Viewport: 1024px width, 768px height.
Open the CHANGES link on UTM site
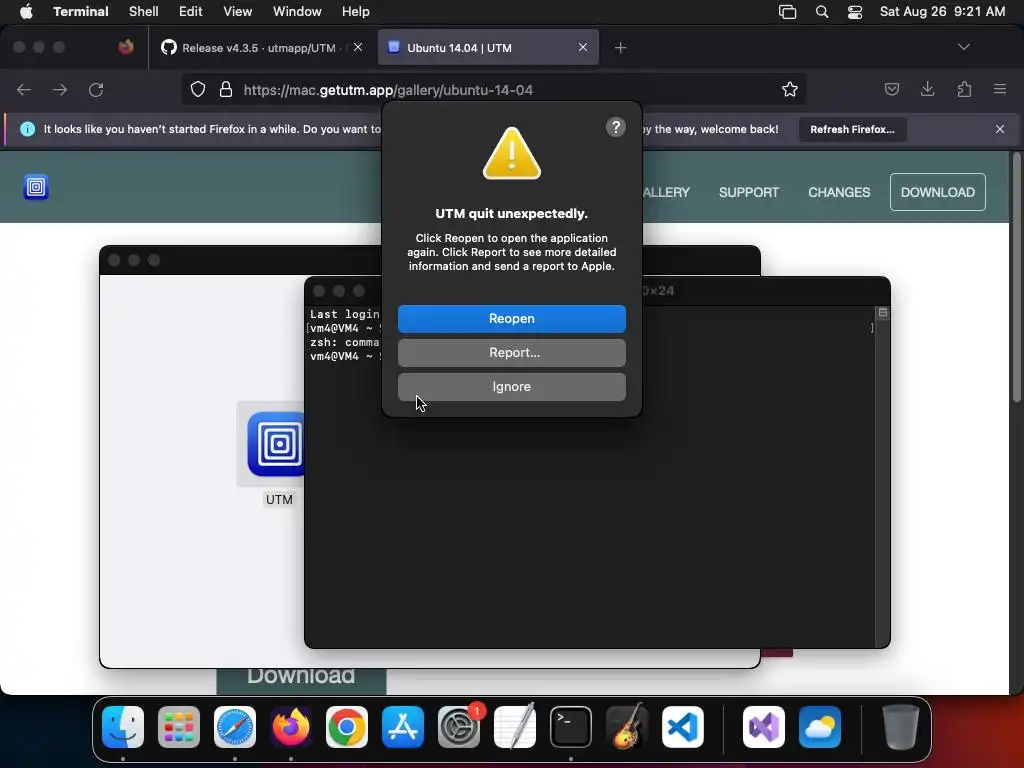pyautogui.click(x=839, y=192)
